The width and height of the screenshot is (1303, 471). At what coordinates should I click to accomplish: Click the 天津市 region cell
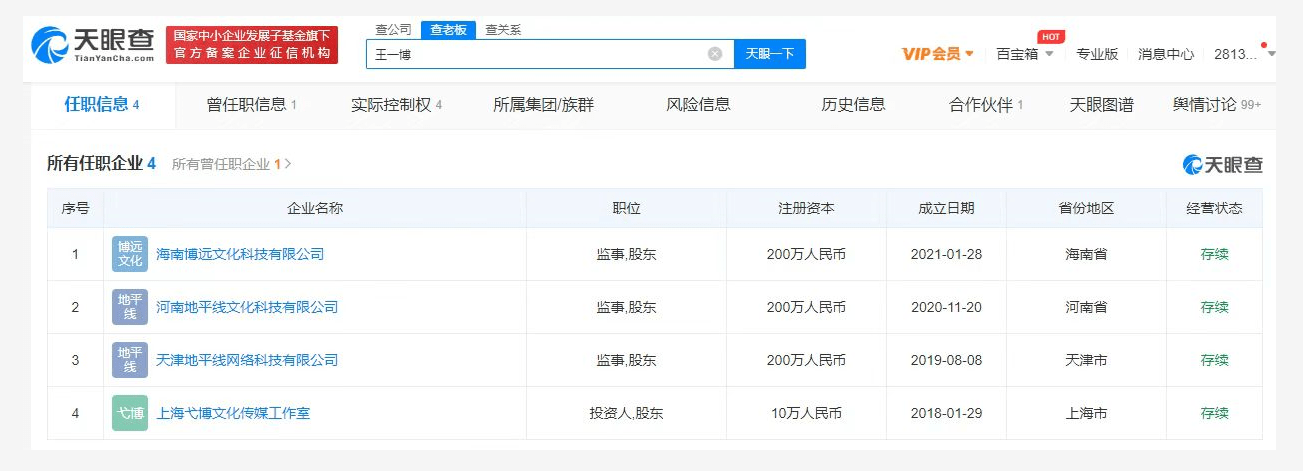click(x=1086, y=360)
